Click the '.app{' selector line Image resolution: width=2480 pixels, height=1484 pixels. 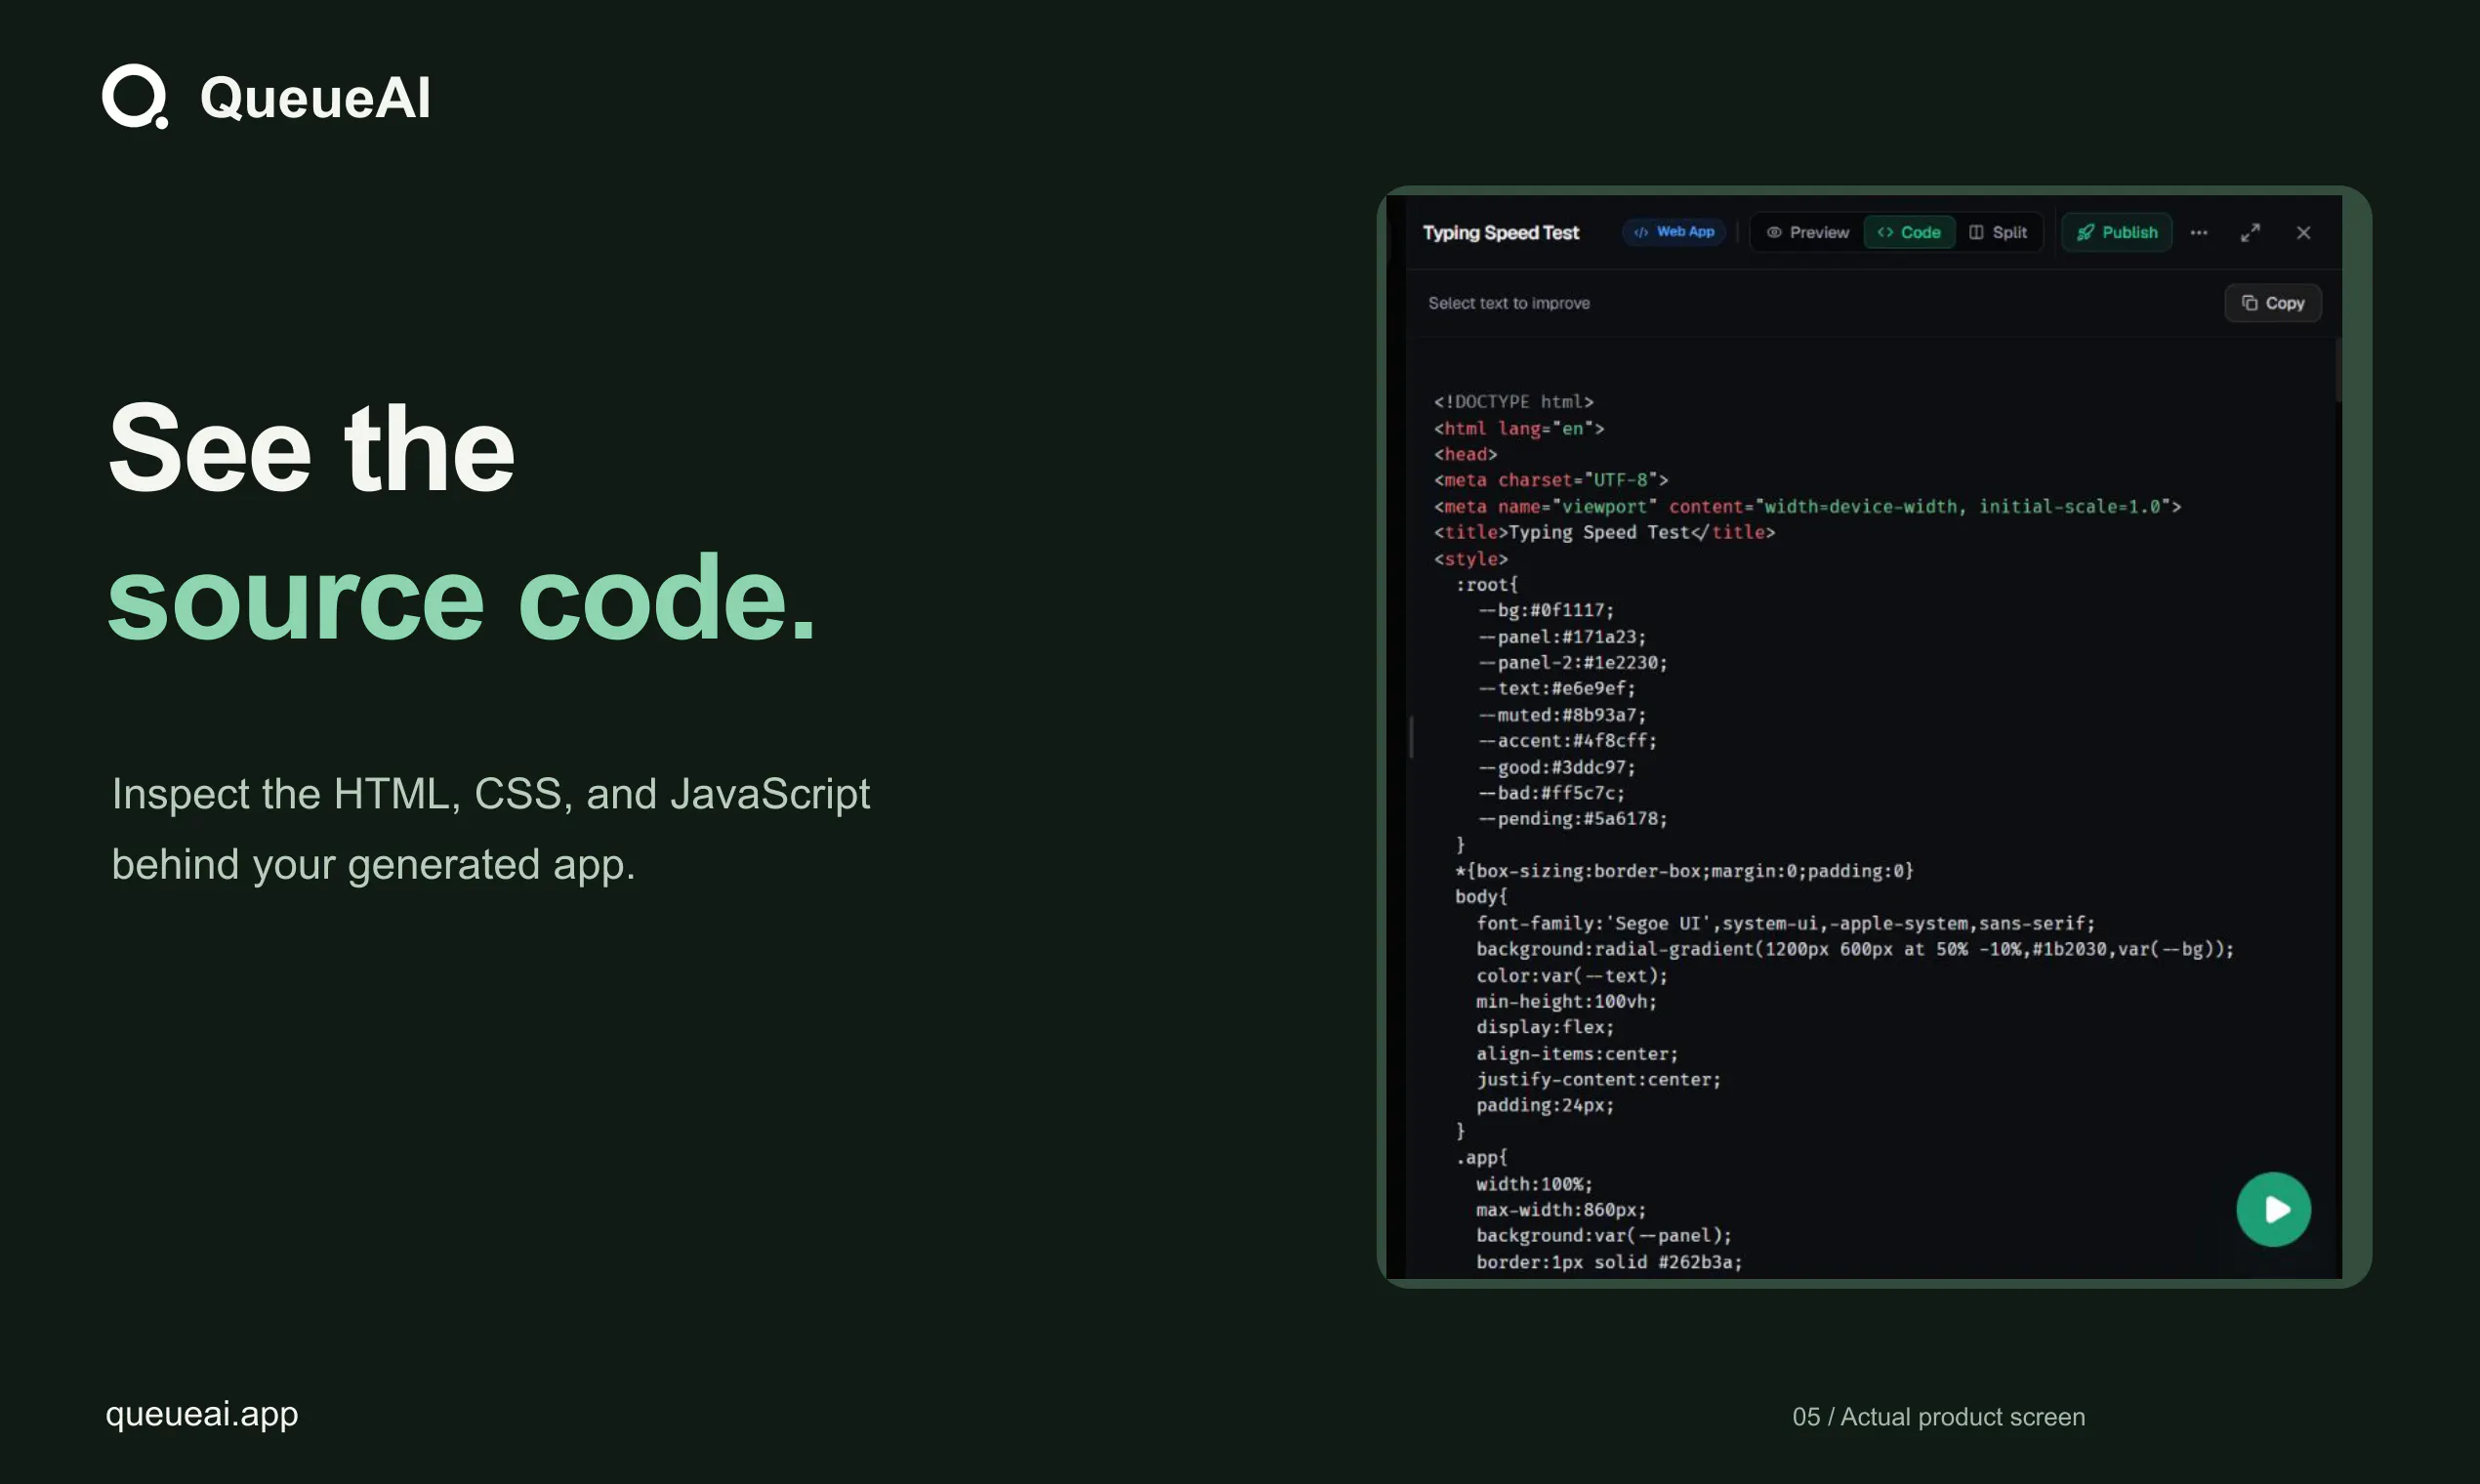pos(1481,1157)
